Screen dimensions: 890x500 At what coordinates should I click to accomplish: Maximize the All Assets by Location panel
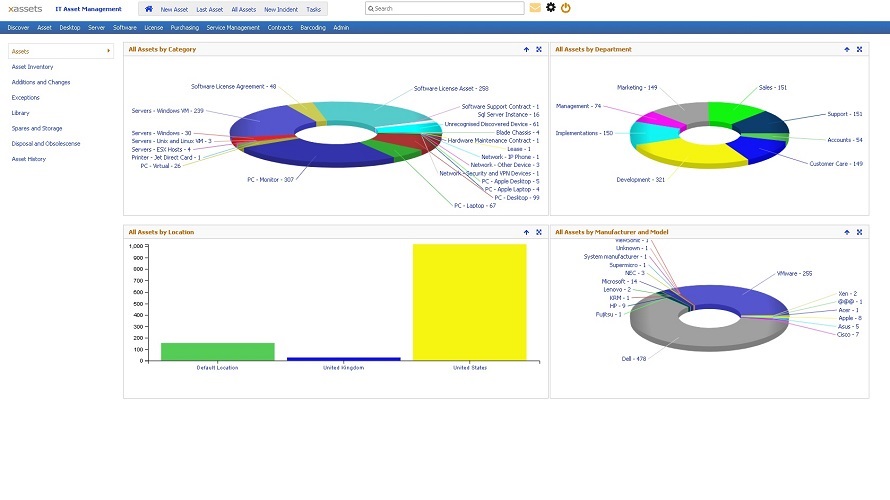(x=539, y=232)
